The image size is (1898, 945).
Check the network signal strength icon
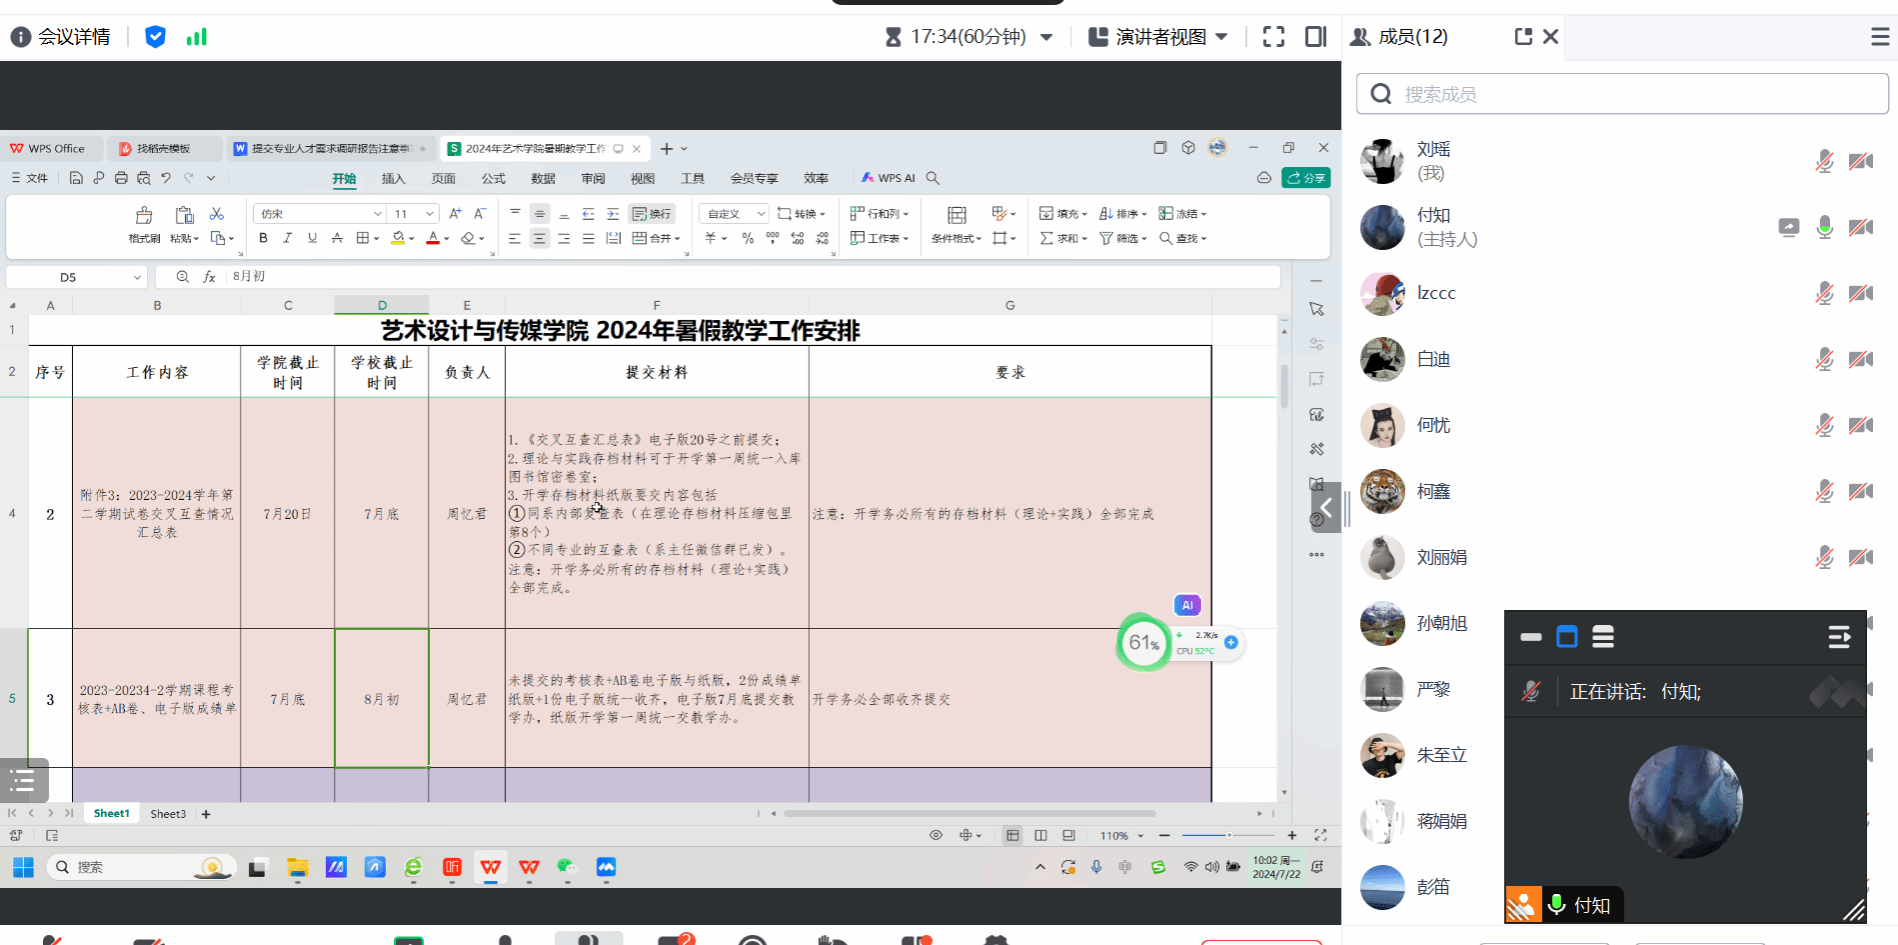(196, 37)
